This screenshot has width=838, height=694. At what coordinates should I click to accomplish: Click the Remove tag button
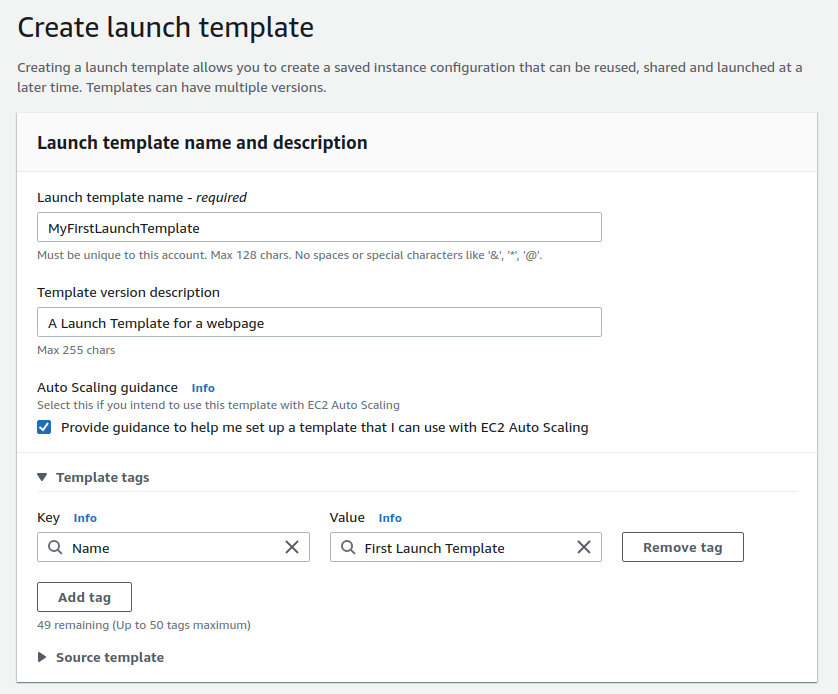coord(682,547)
